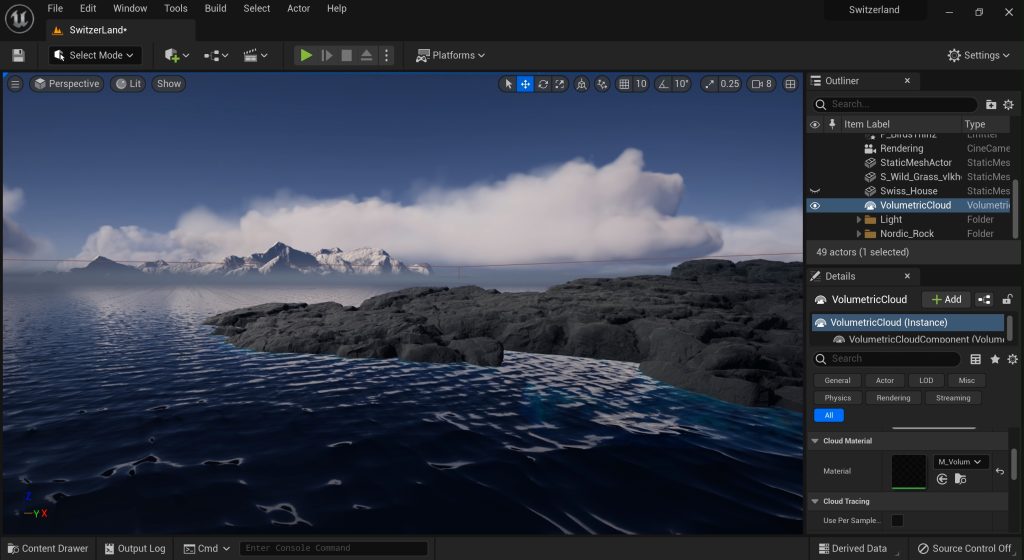Click the eject button in the toolbar
1024x560 pixels.
coord(366,55)
